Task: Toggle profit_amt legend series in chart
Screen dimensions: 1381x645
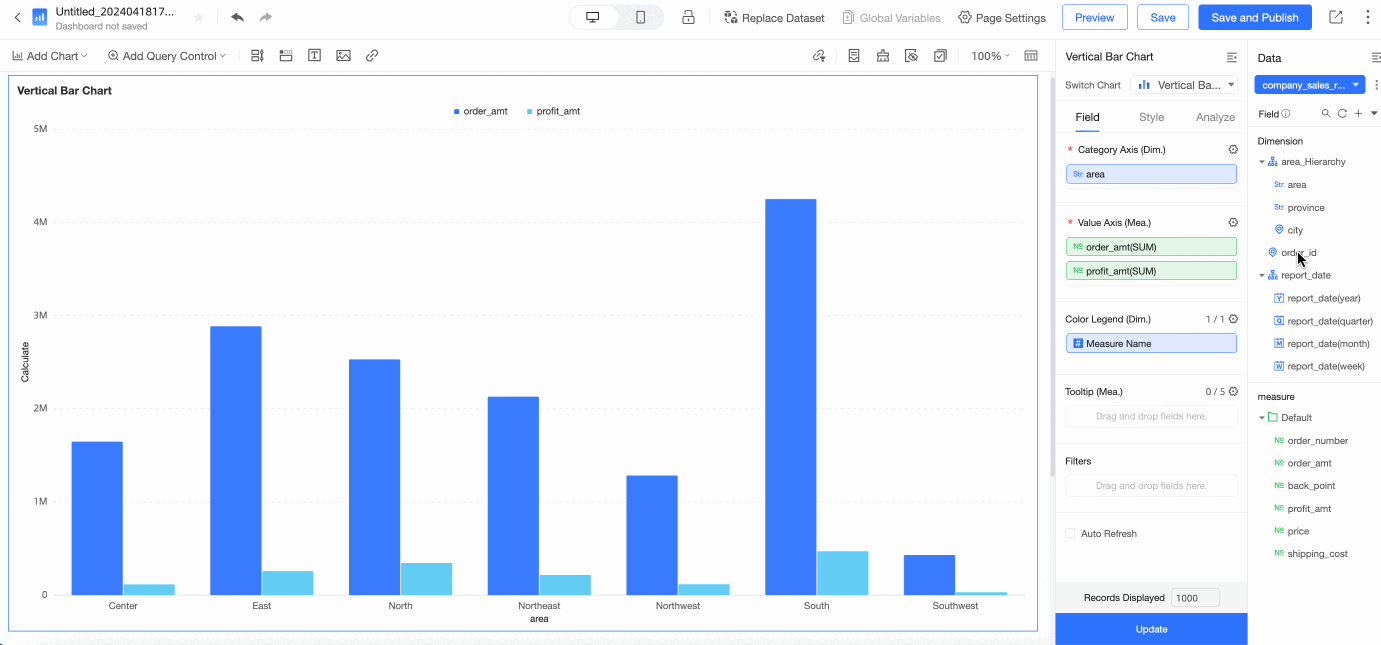Action: [x=553, y=111]
